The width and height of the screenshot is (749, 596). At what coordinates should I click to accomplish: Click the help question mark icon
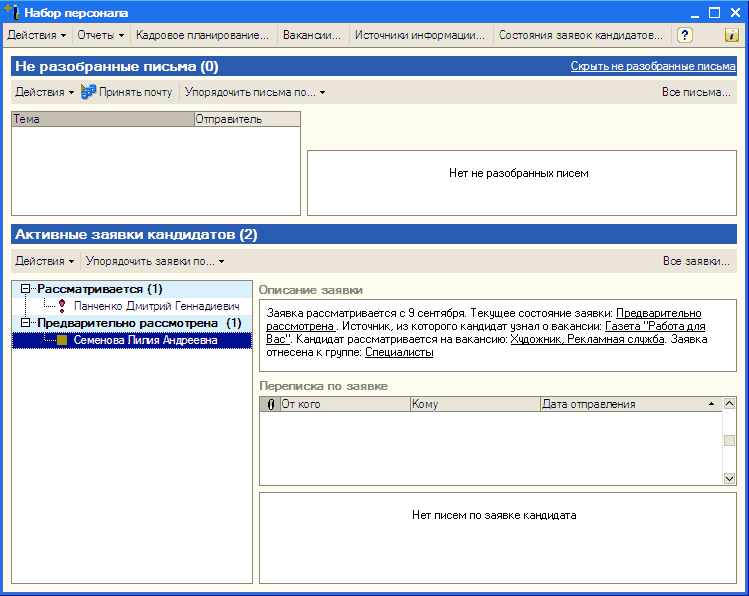click(x=685, y=35)
